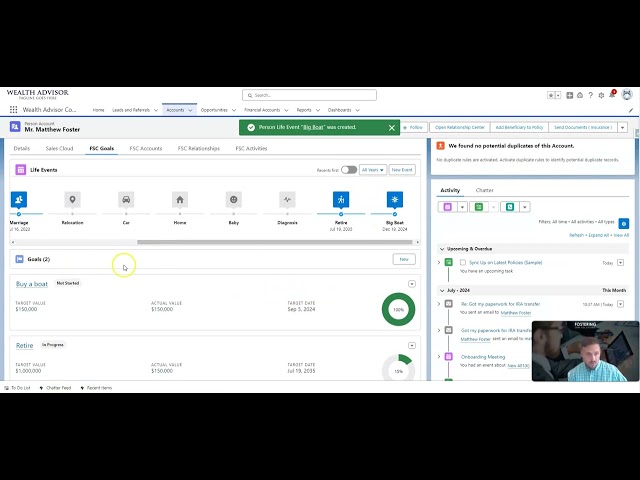Select the Big Boat life event icon

coord(395,200)
